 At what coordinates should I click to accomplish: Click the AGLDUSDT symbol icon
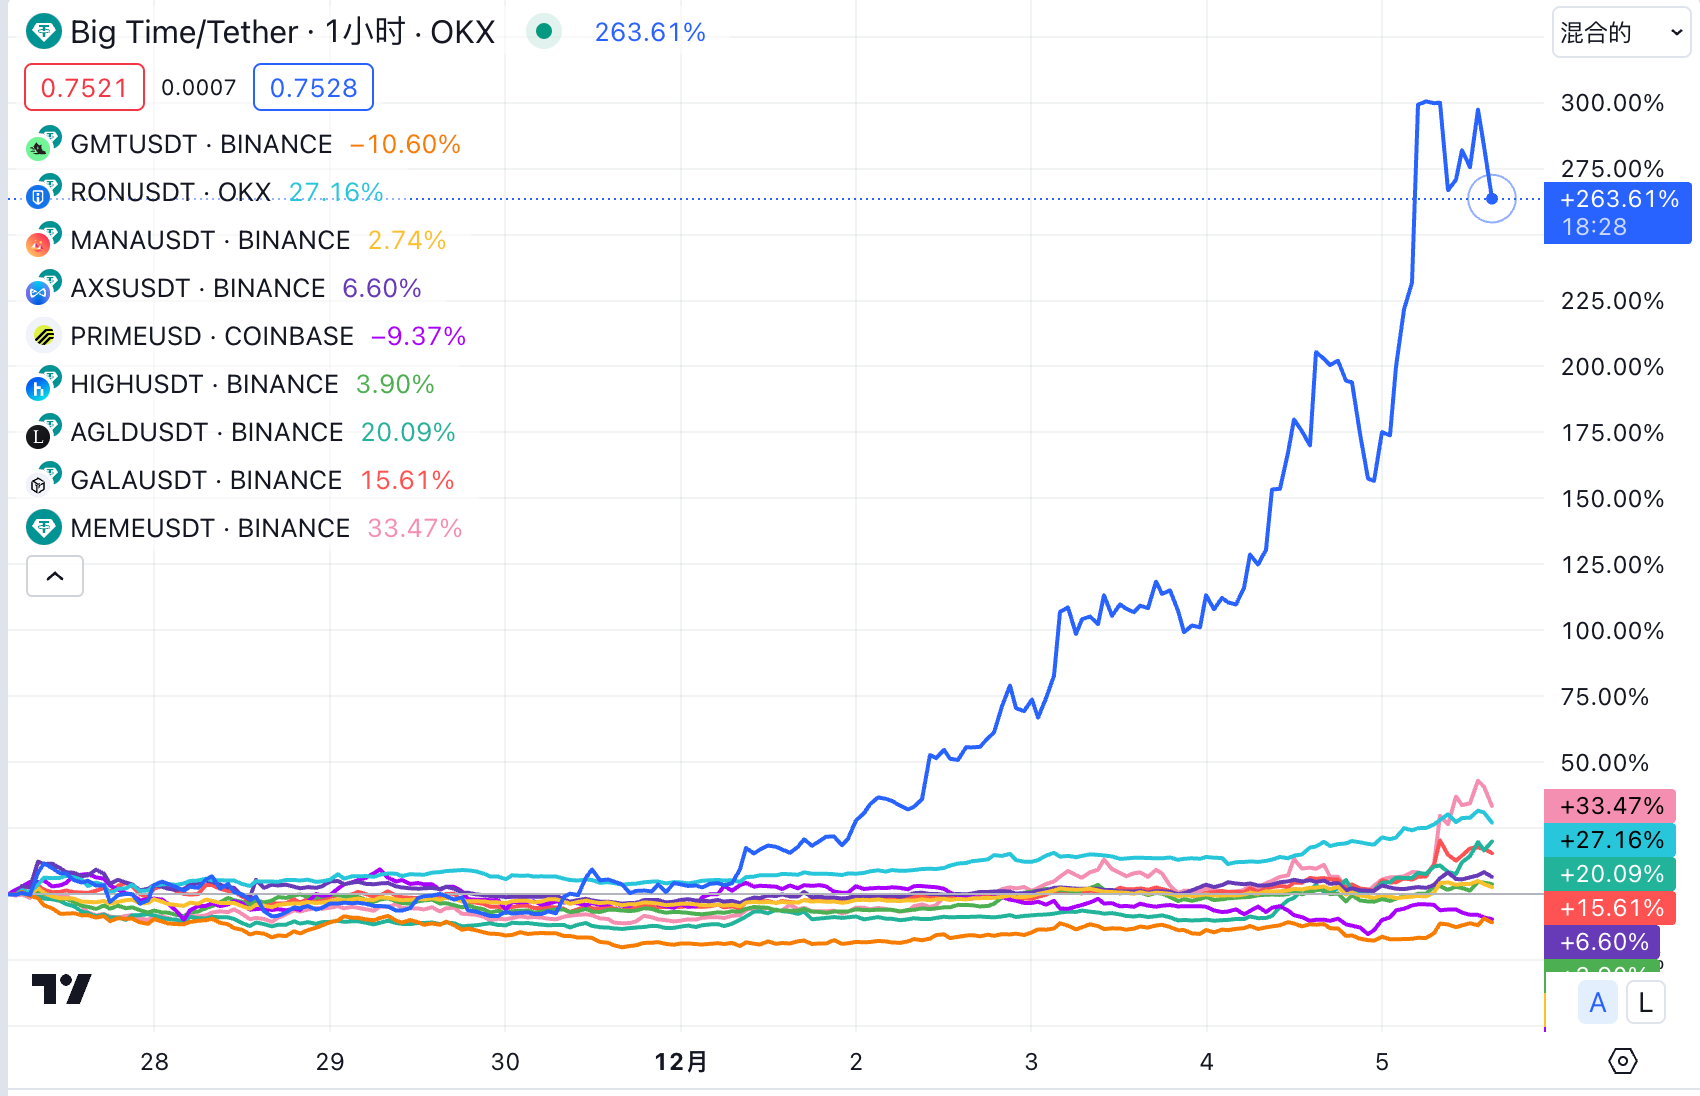[x=43, y=433]
